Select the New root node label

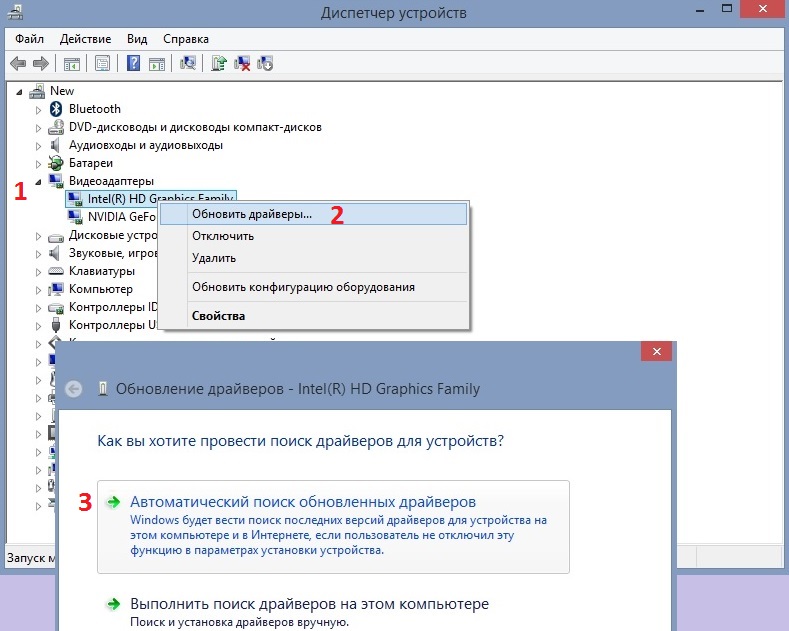[62, 91]
